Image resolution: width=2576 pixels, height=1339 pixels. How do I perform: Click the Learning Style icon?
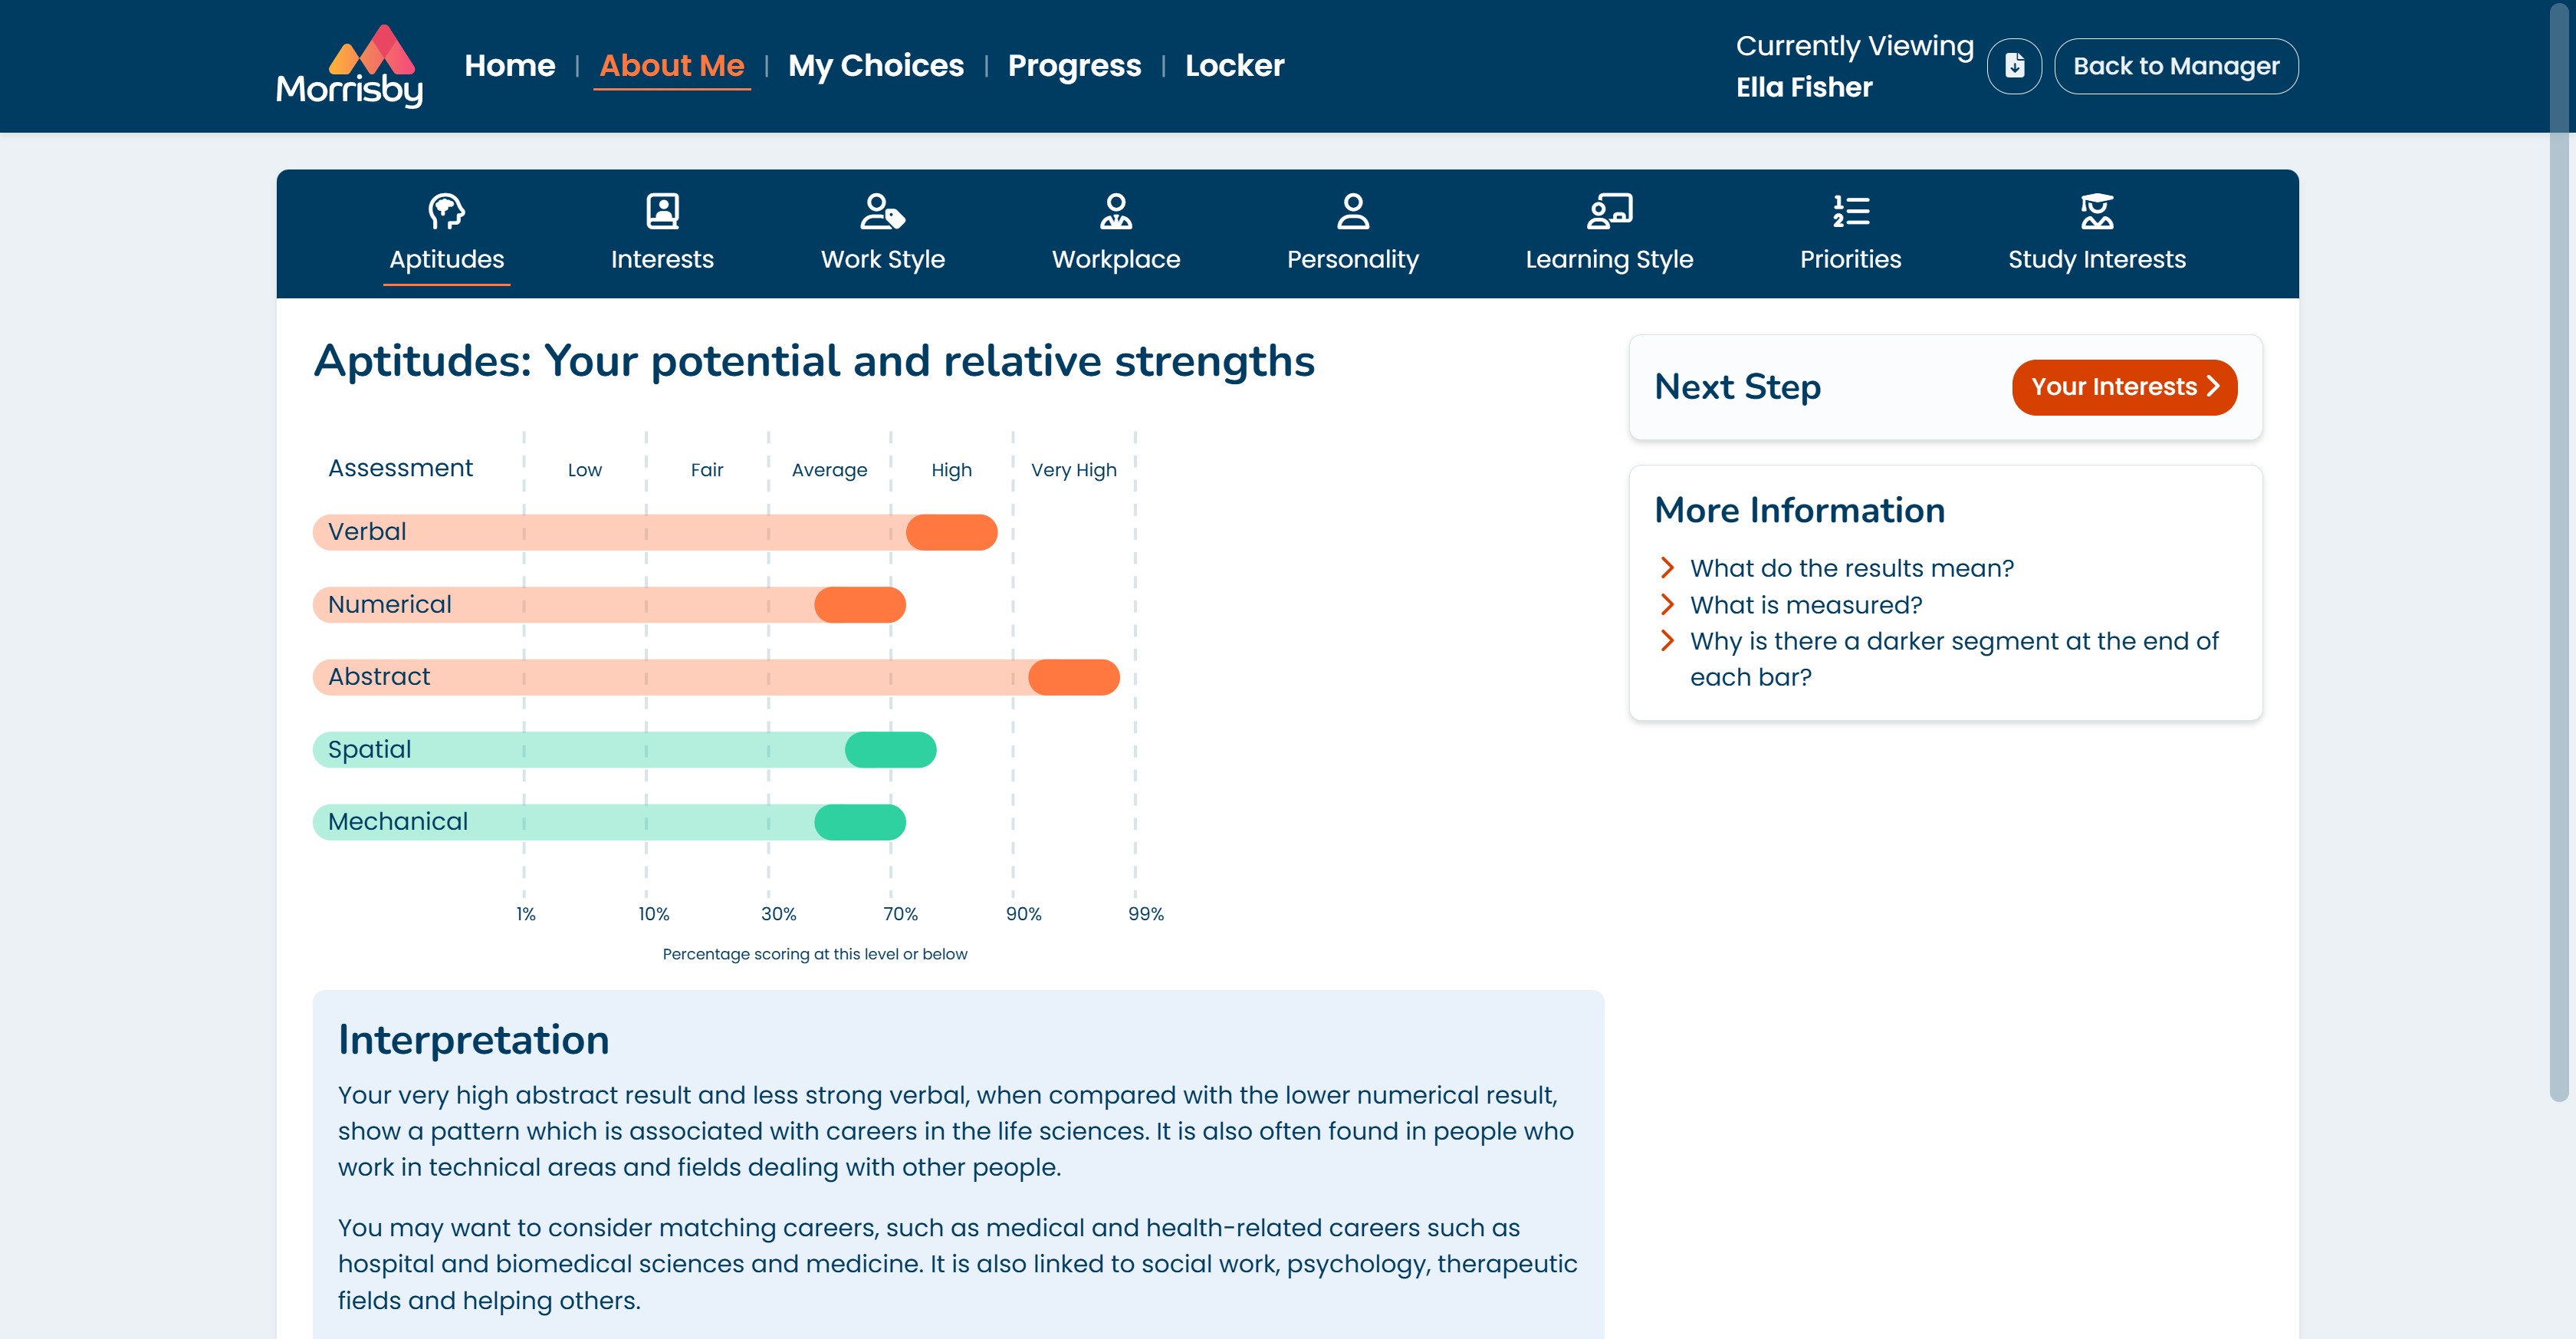1609,211
